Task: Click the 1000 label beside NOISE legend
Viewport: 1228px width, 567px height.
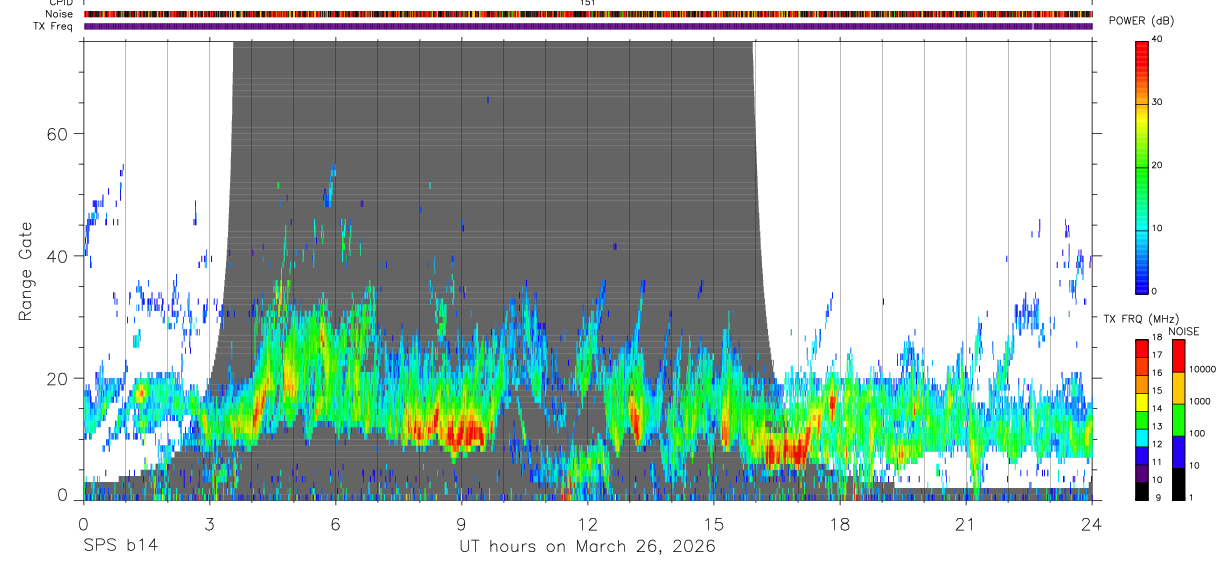Action: (1200, 401)
